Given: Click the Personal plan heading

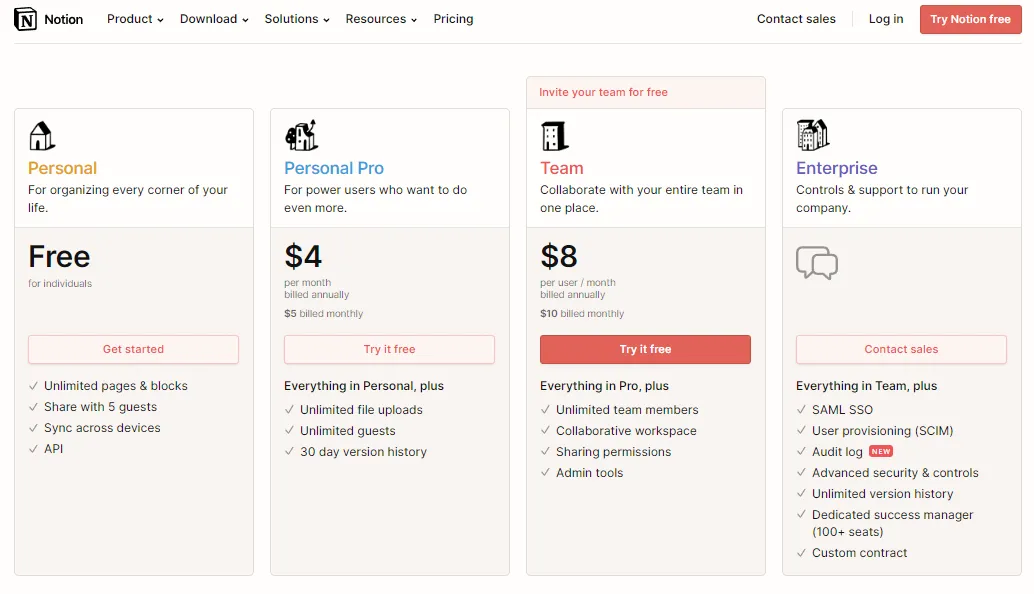Looking at the screenshot, I should point(63,168).
